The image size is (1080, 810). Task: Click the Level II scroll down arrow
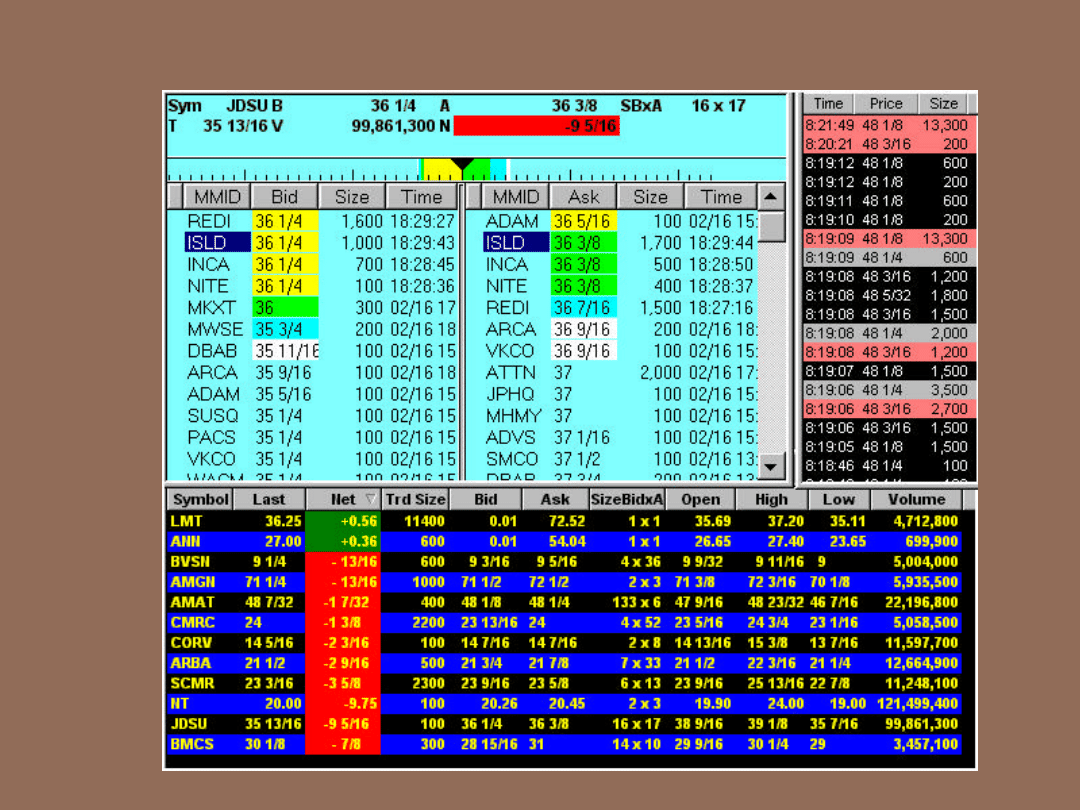772,466
